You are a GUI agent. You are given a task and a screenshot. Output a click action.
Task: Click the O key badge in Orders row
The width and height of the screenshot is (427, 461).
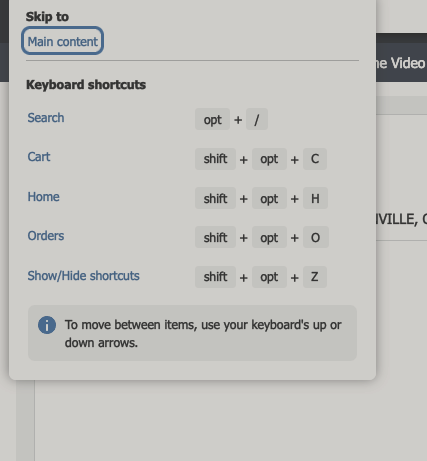(x=316, y=237)
